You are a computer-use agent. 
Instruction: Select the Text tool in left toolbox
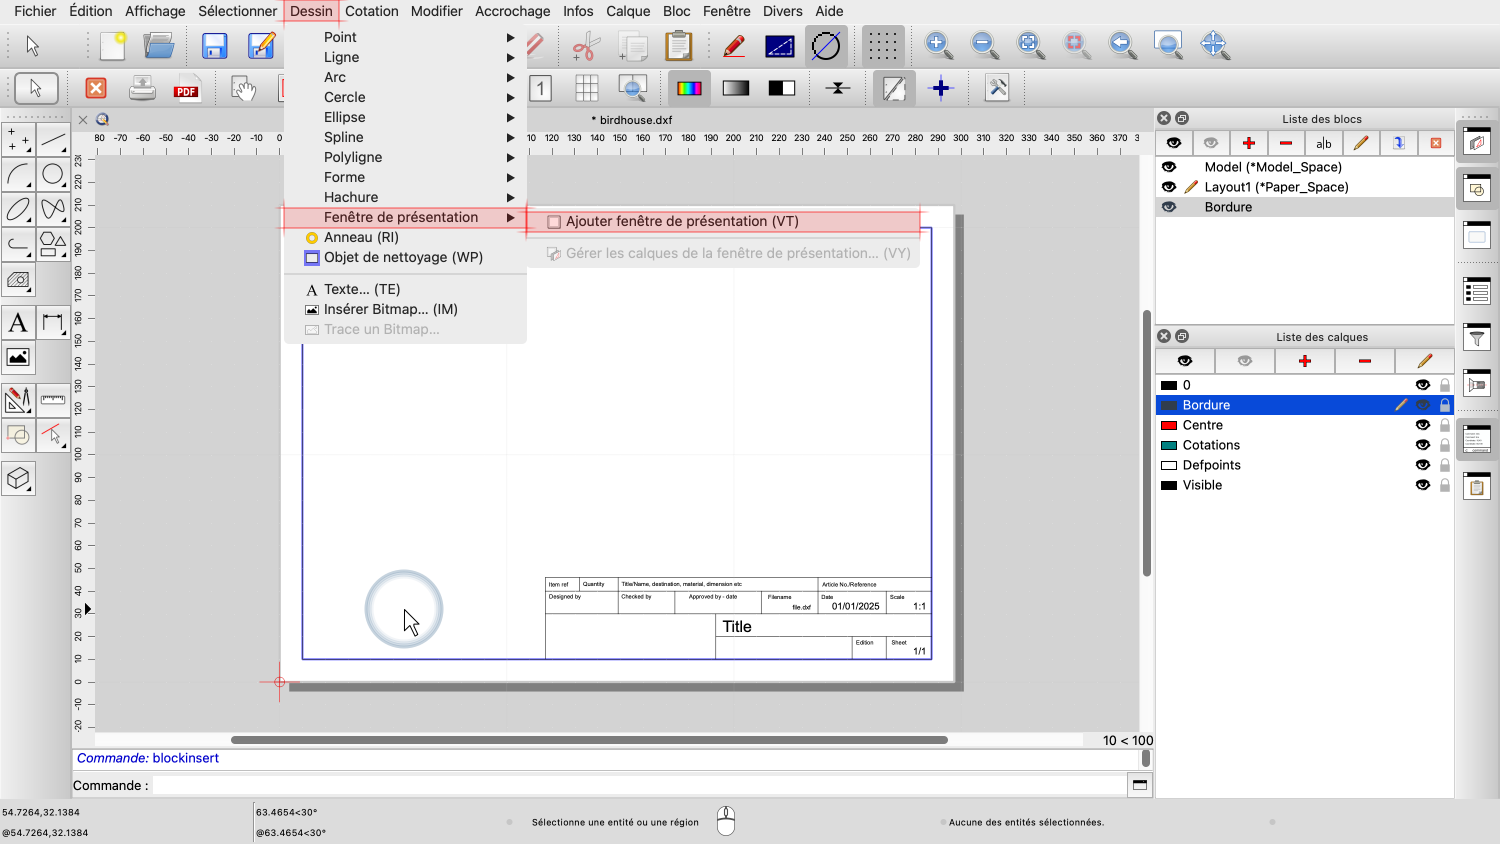(18, 323)
